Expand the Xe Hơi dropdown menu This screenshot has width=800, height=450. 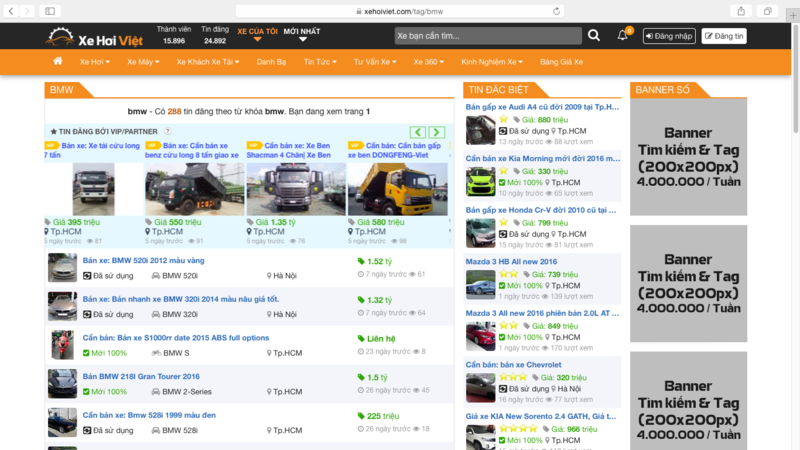94,62
